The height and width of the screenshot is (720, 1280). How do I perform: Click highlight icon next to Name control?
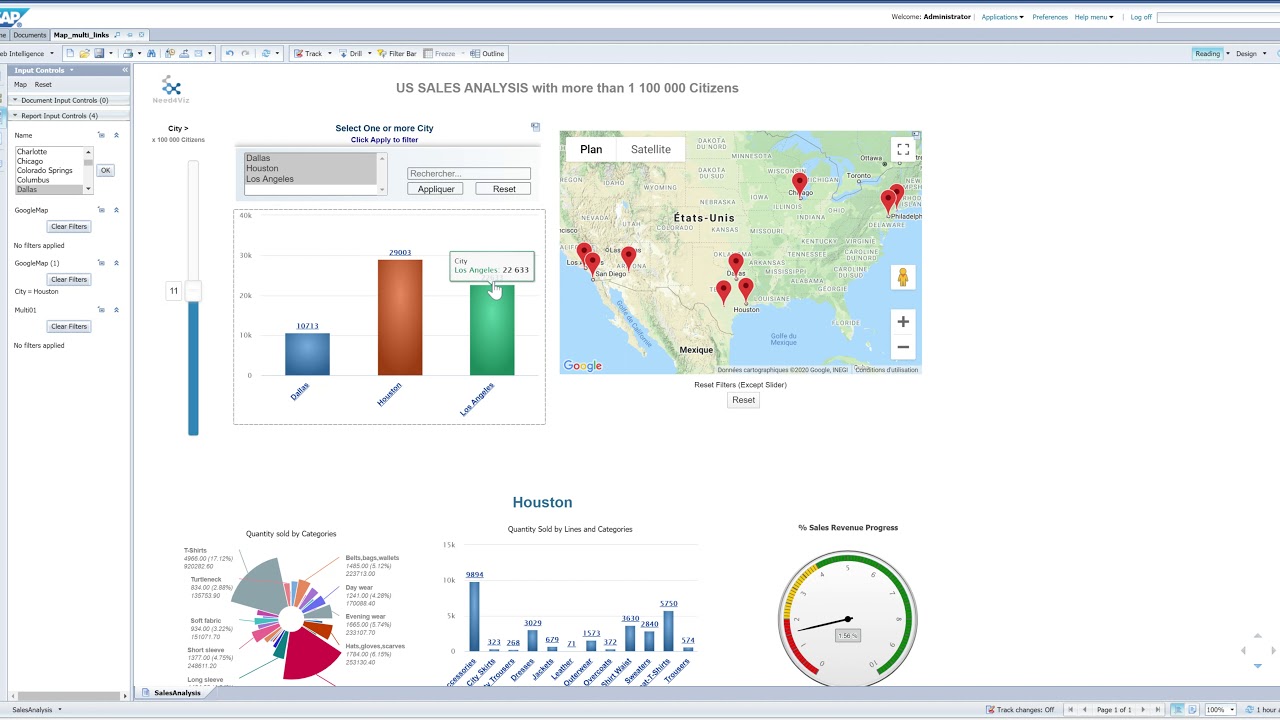(x=101, y=135)
